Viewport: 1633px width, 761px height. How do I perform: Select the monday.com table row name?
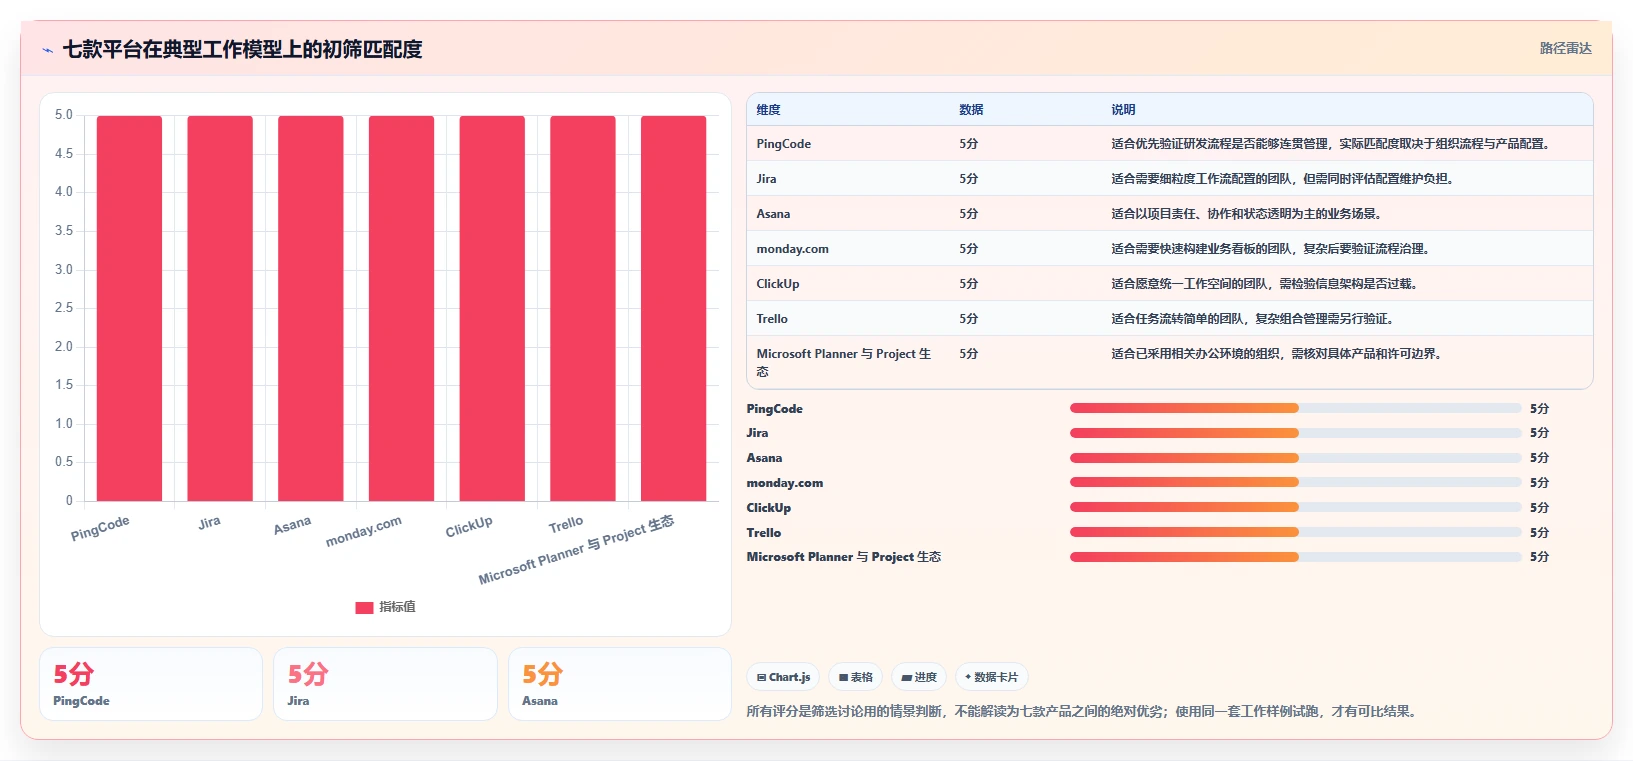click(792, 249)
